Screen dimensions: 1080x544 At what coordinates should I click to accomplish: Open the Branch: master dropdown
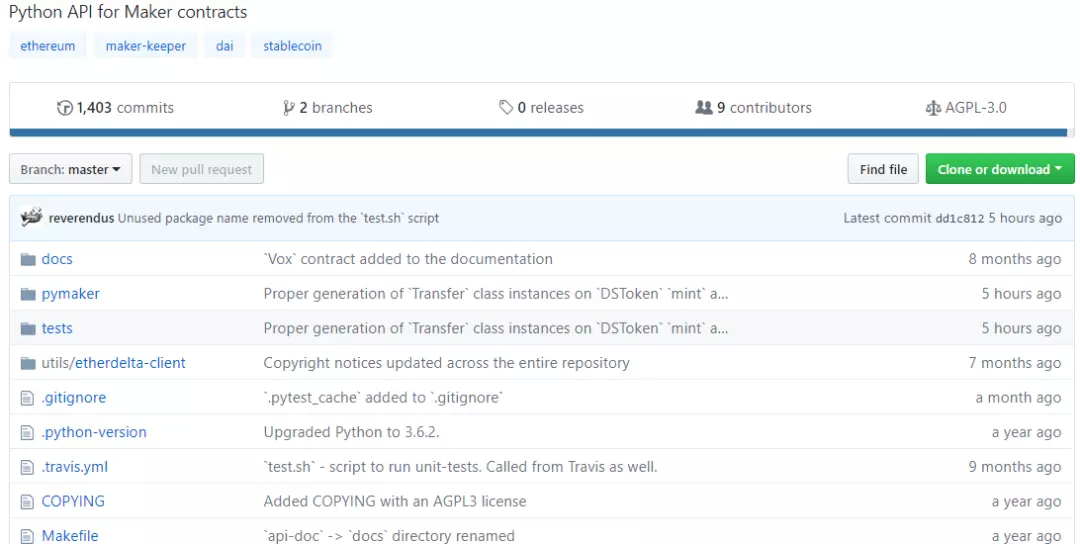pyautogui.click(x=70, y=169)
